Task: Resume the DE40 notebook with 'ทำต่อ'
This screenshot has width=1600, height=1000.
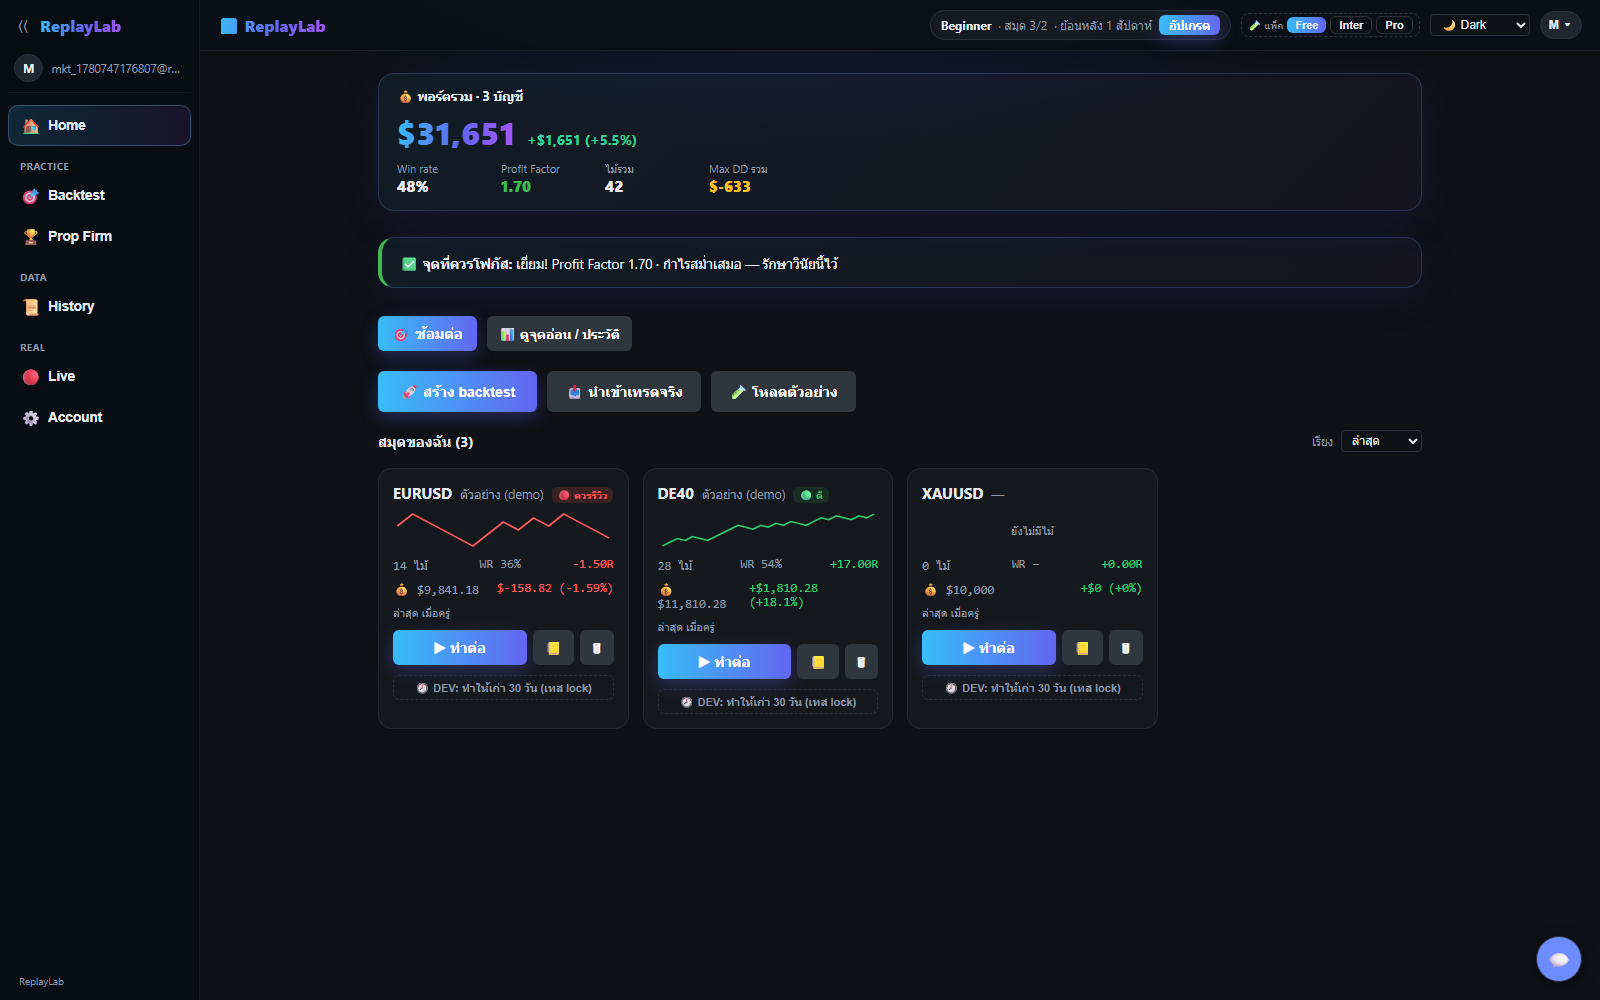Action: point(724,662)
